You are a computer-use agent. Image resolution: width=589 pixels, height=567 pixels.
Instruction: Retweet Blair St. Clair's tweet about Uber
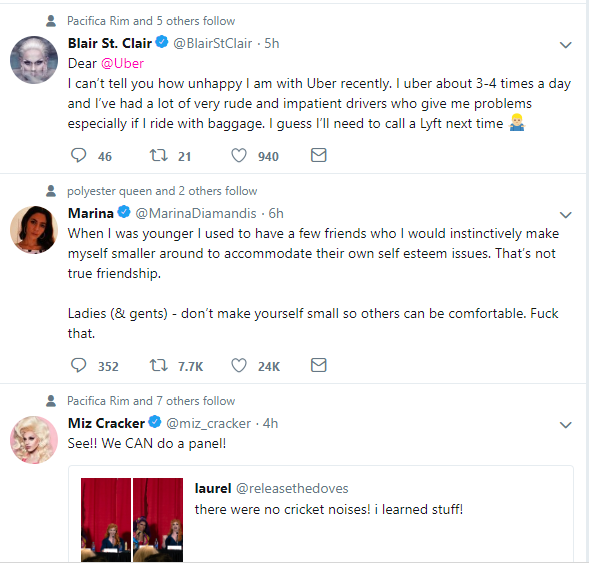159,155
